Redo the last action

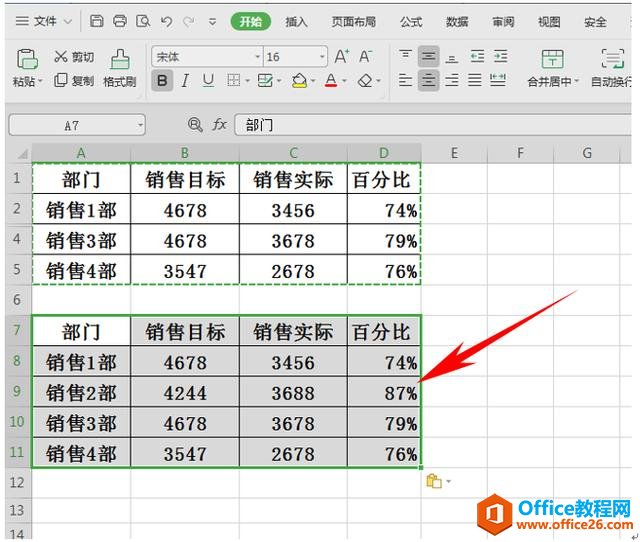pyautogui.click(x=189, y=21)
